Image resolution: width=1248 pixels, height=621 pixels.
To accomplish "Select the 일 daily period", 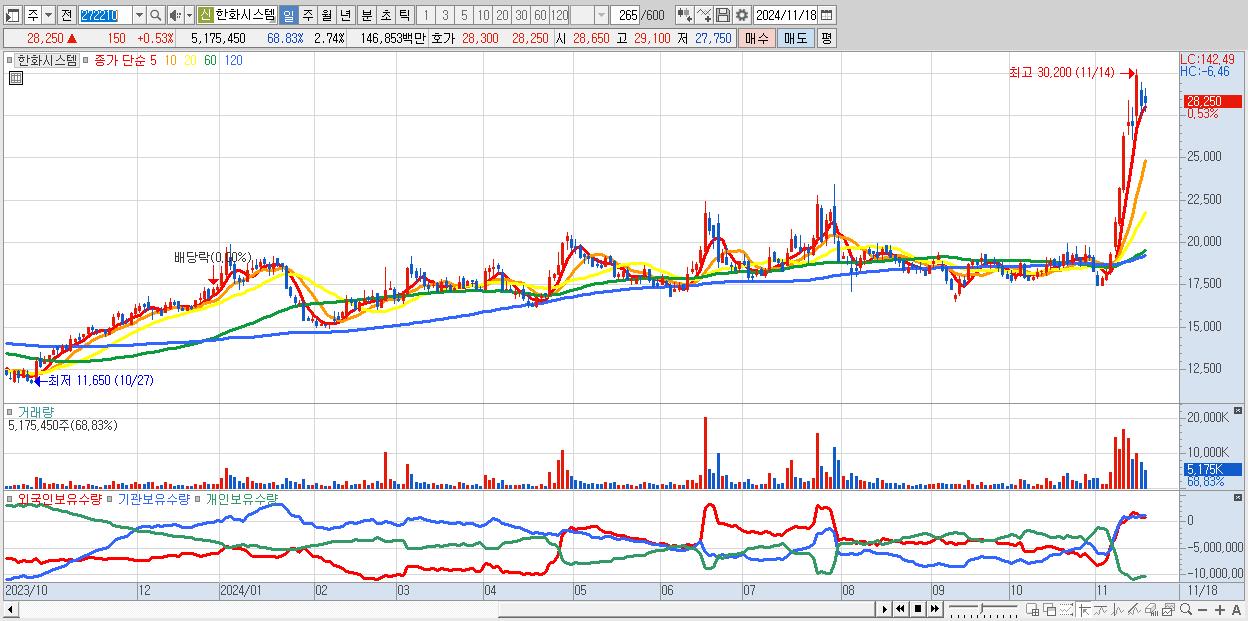I will 288,15.
